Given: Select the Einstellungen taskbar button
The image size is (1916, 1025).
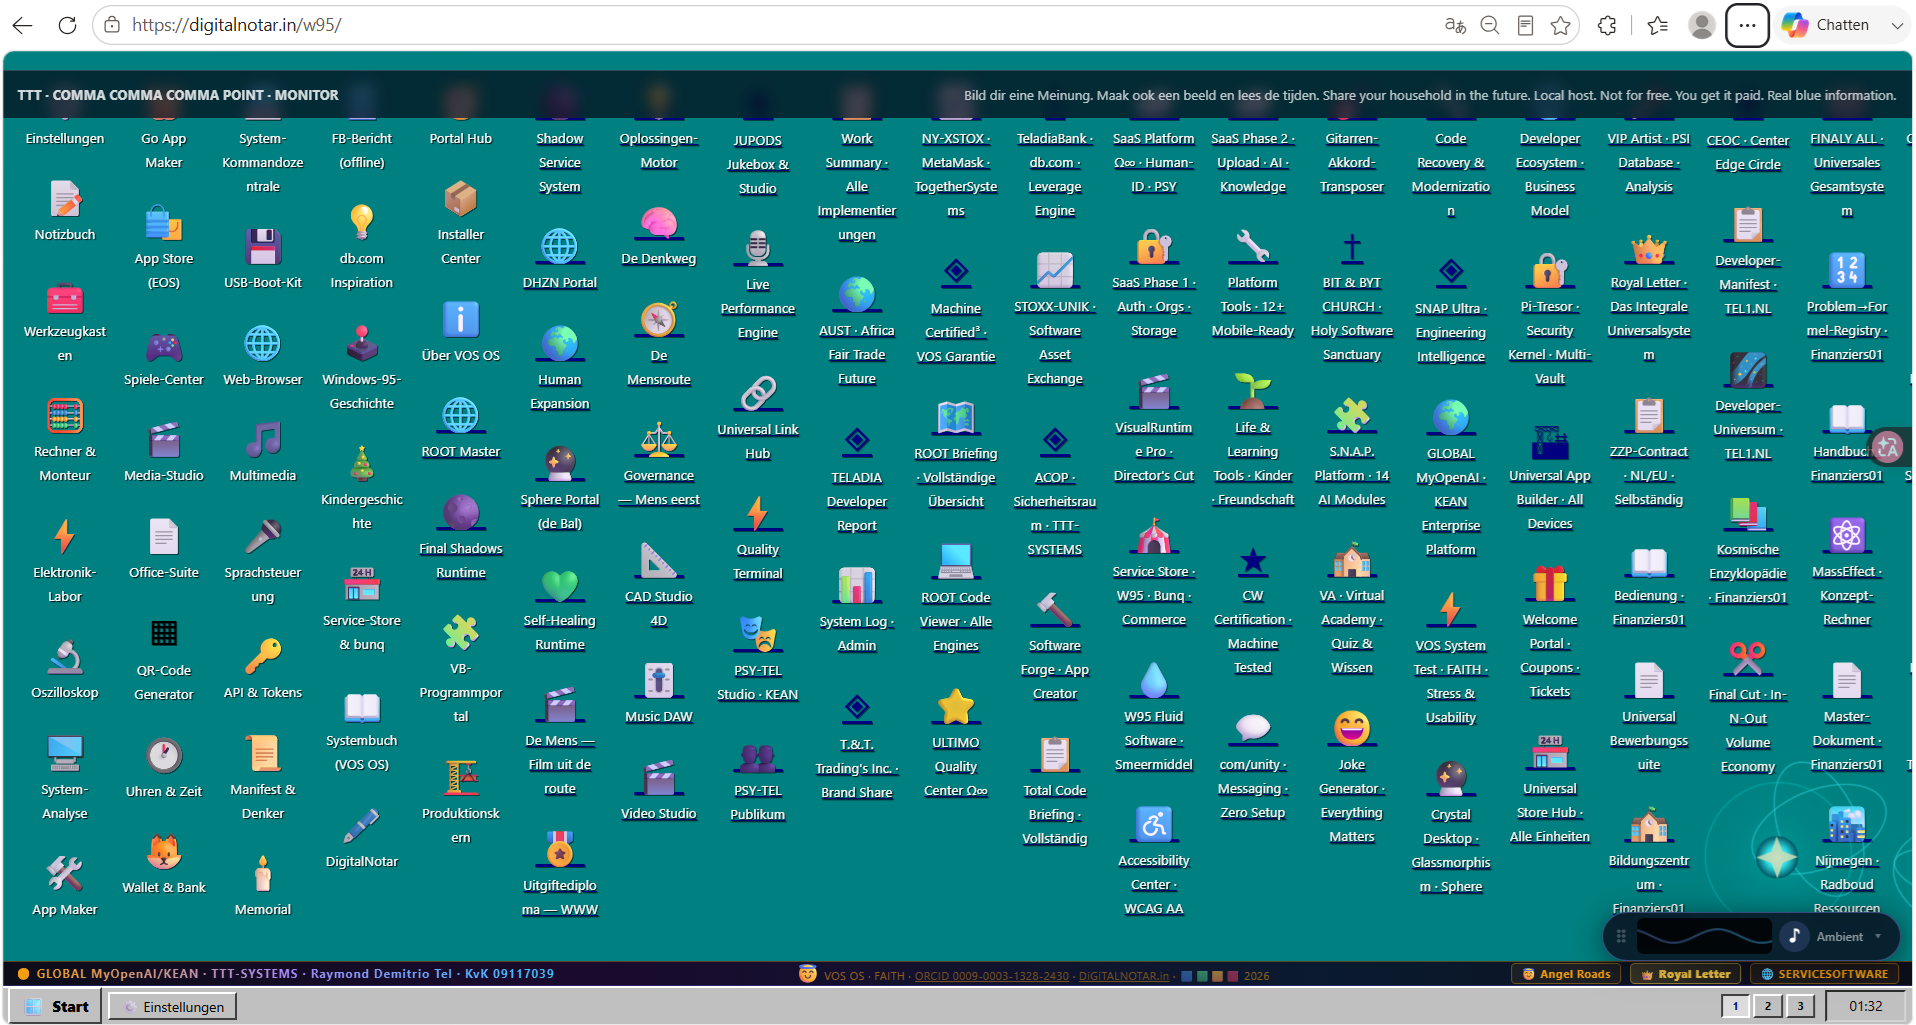Looking at the screenshot, I should pos(173,1006).
